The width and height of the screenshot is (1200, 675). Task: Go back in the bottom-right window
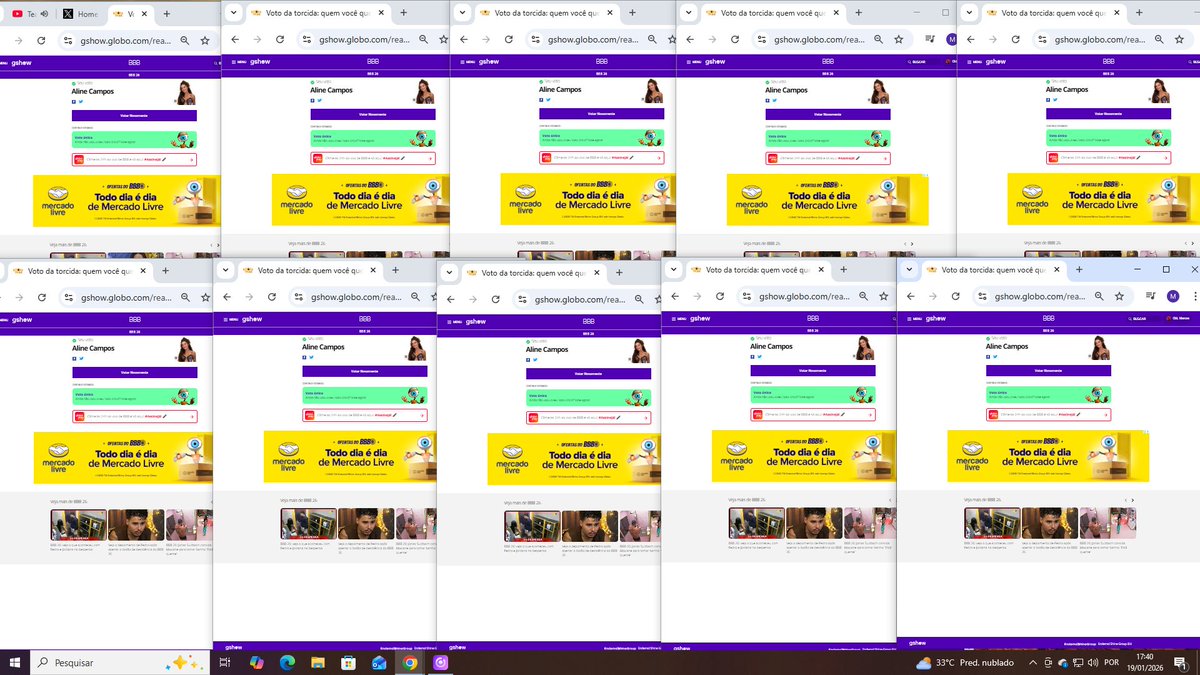tap(912, 296)
